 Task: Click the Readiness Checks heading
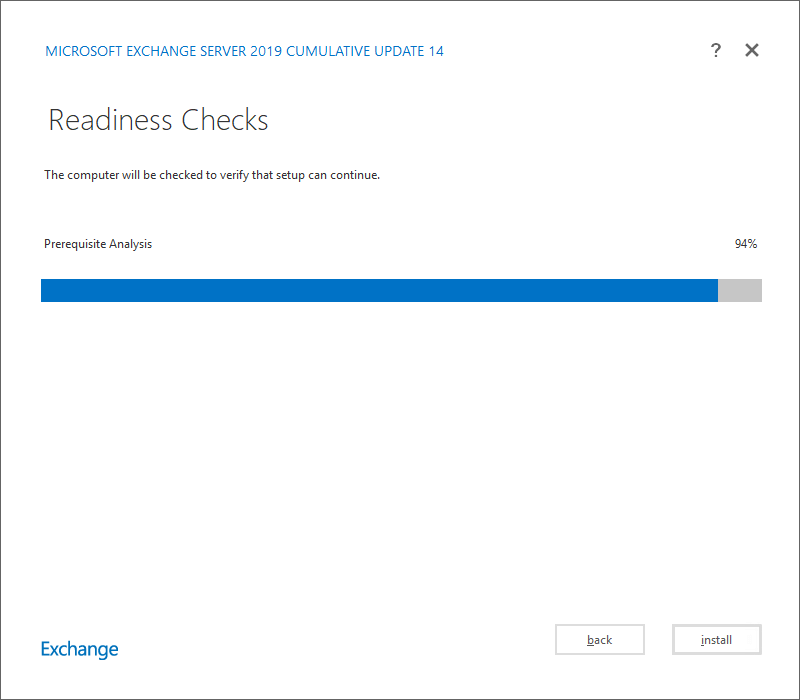coord(158,120)
